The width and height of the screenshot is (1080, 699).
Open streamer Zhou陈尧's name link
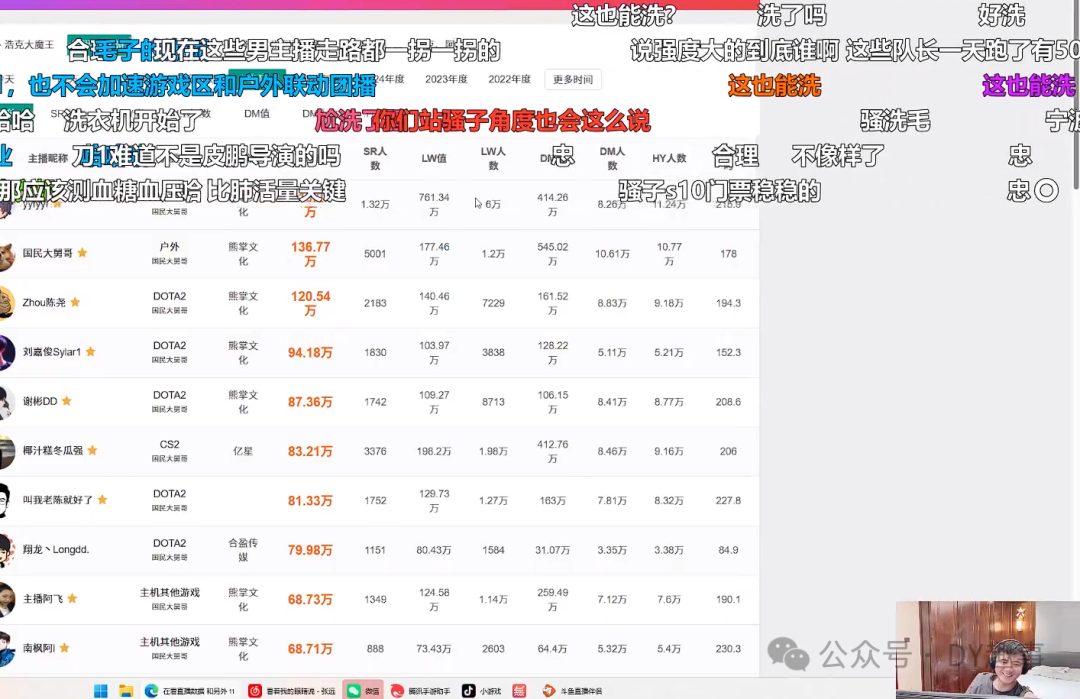point(44,302)
